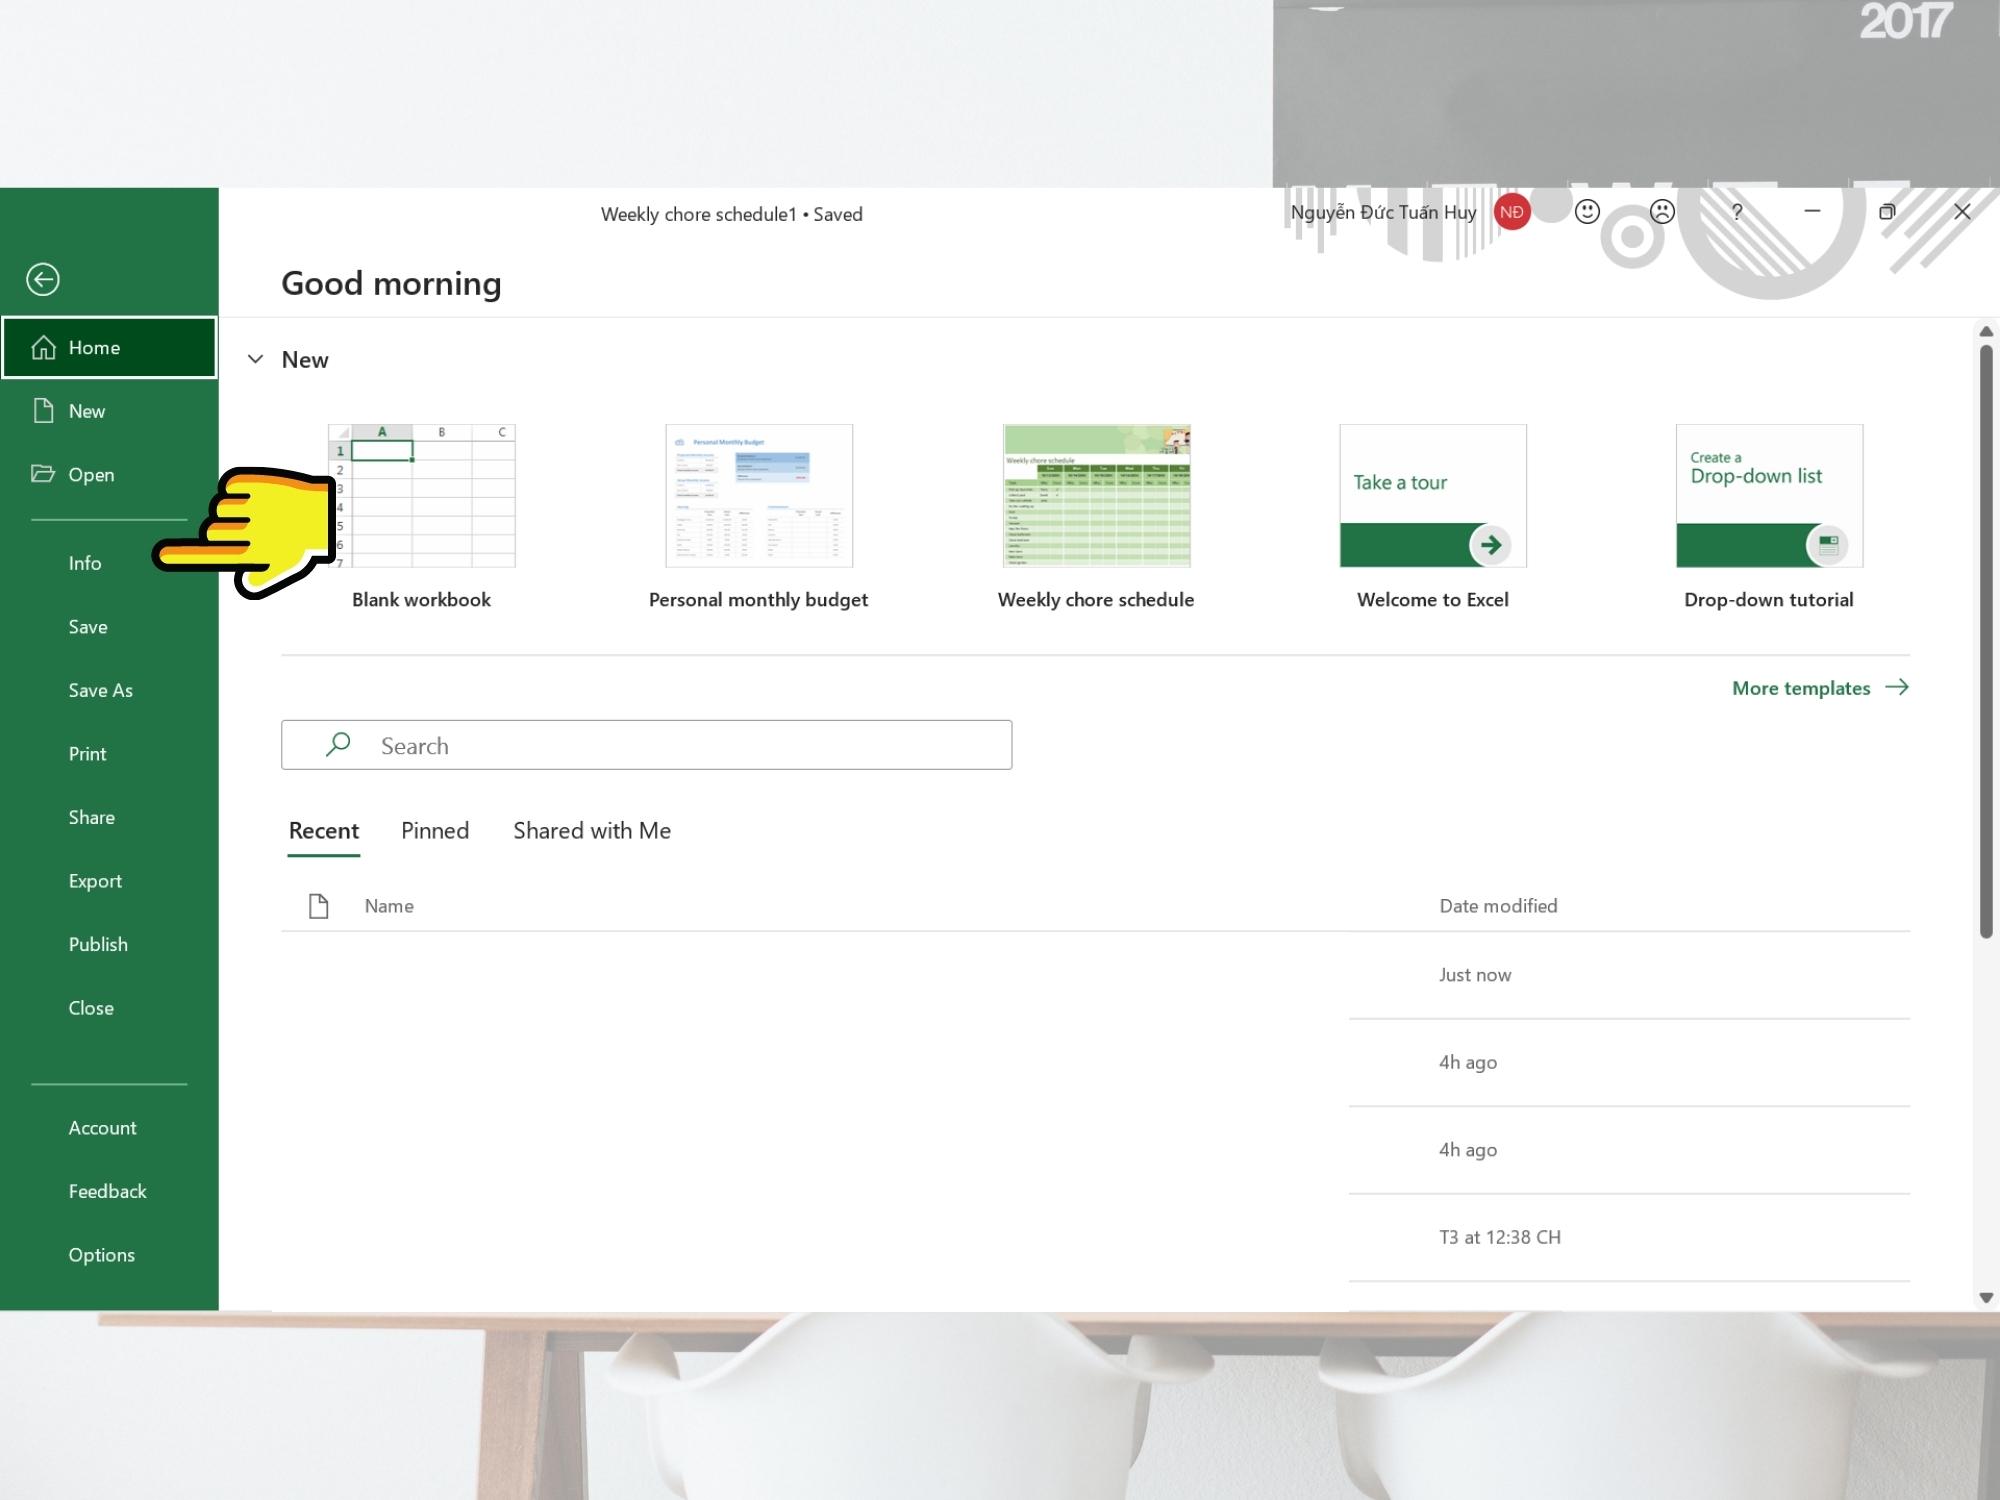Click the Name column header
Viewport: 2000px width, 1500px height.
[389, 906]
